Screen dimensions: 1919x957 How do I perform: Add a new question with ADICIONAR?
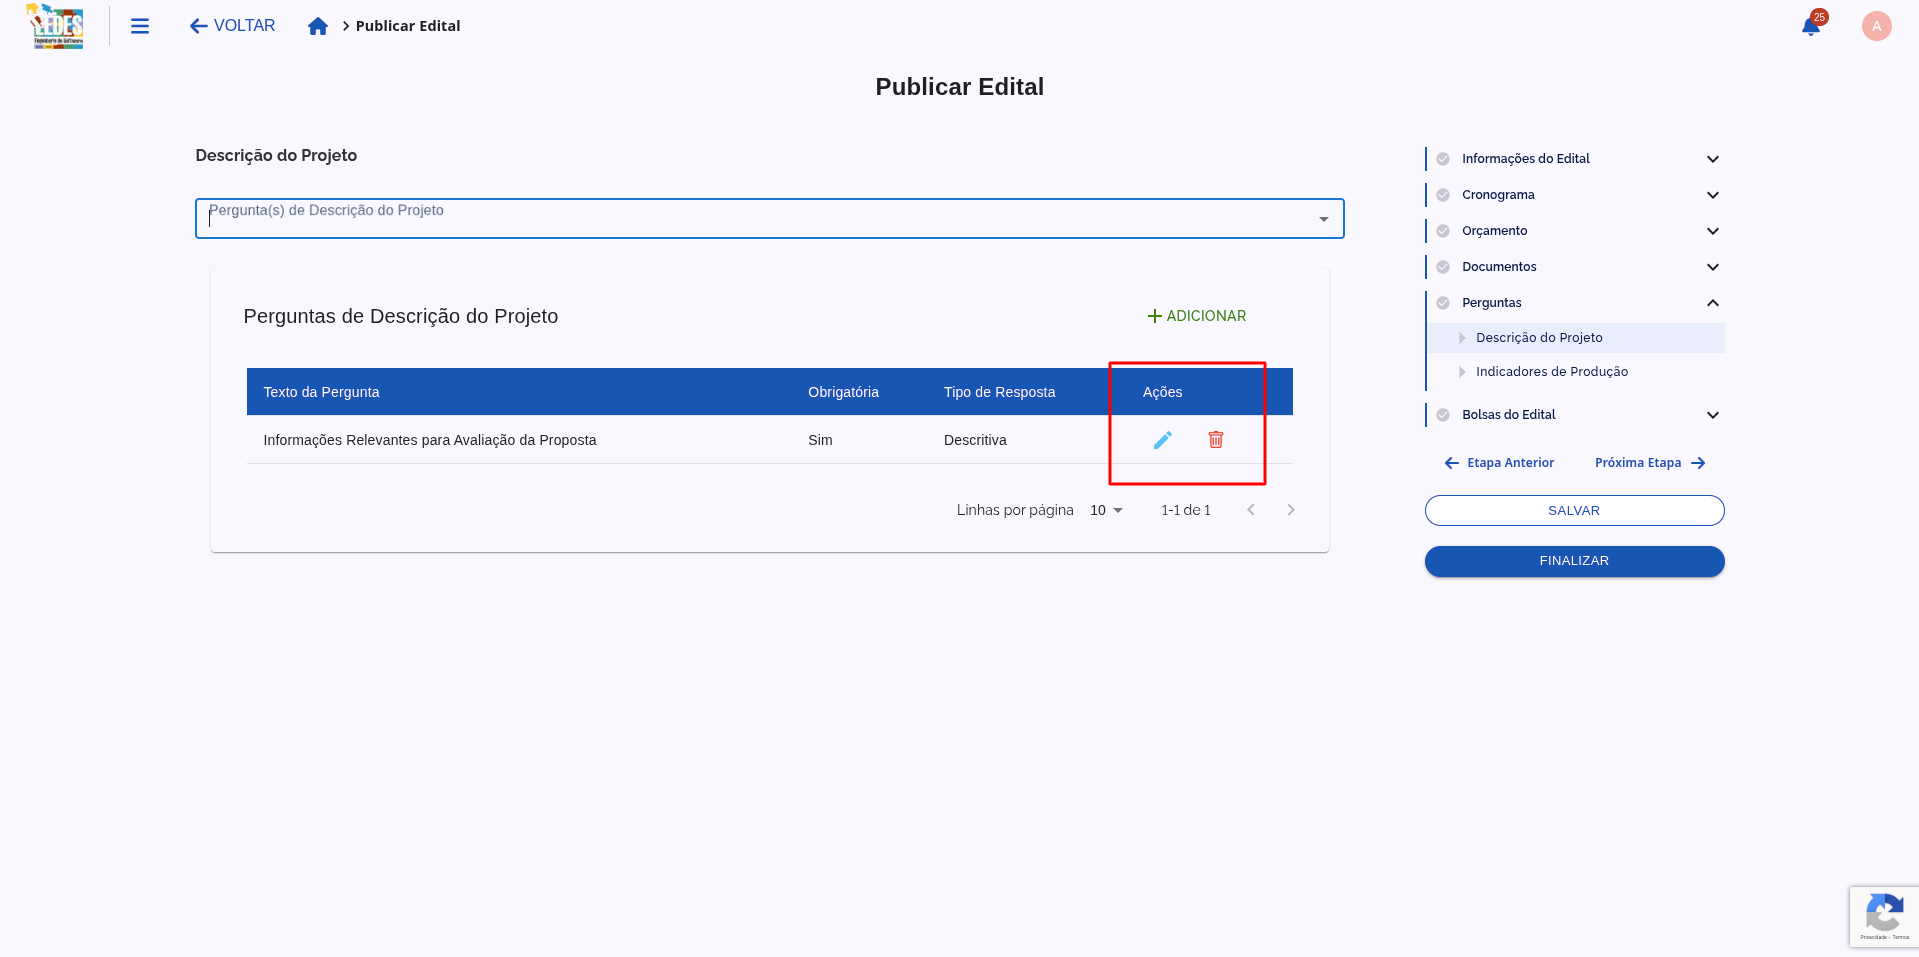point(1196,315)
